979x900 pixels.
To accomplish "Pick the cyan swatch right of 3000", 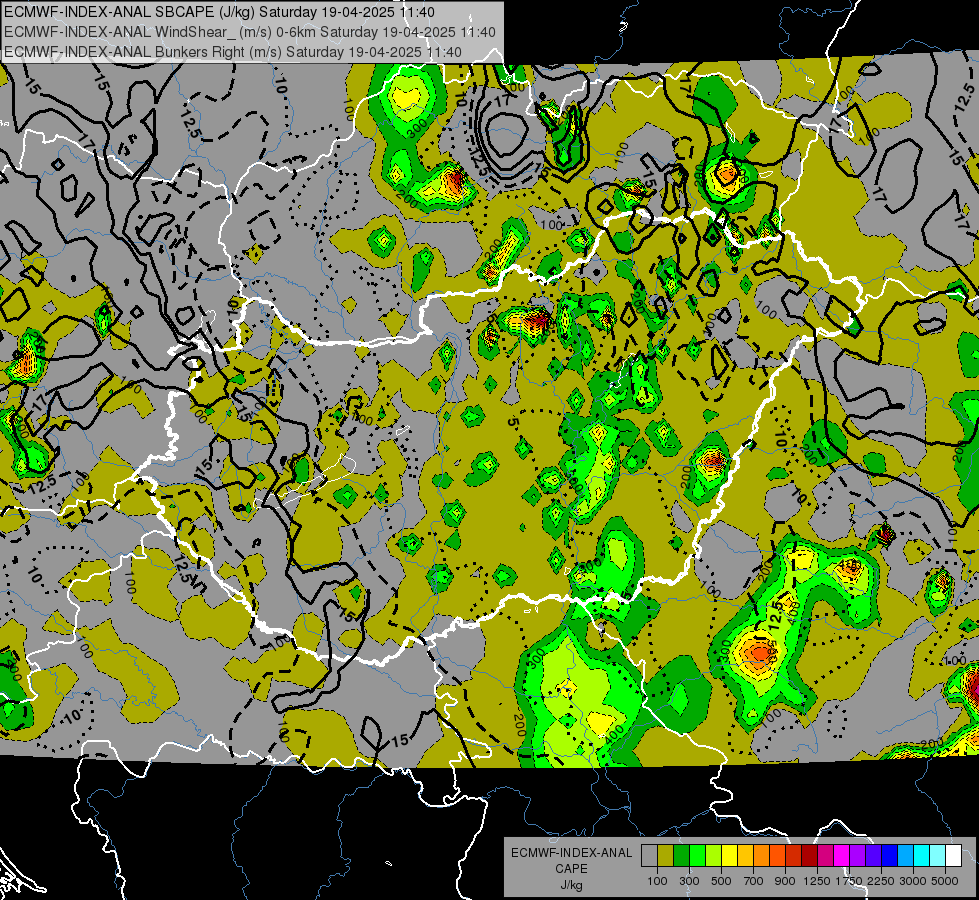I will 922,855.
